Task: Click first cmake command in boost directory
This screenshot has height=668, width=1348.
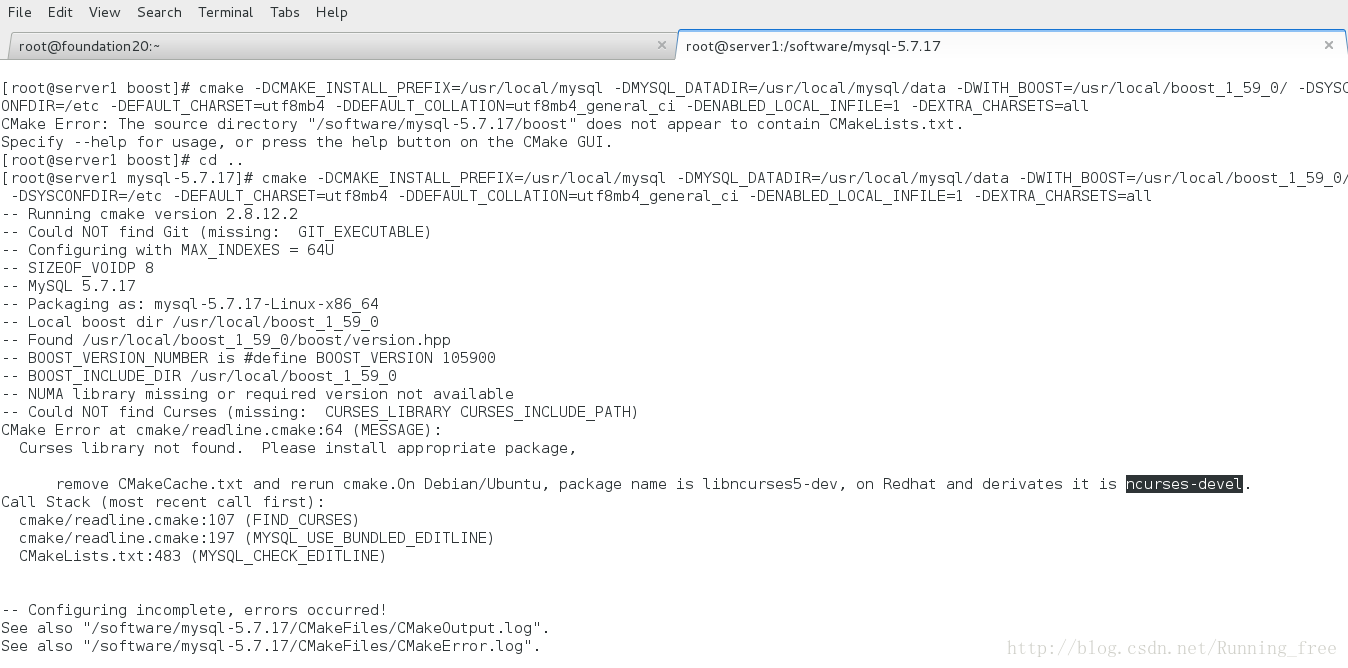Action: (x=674, y=97)
